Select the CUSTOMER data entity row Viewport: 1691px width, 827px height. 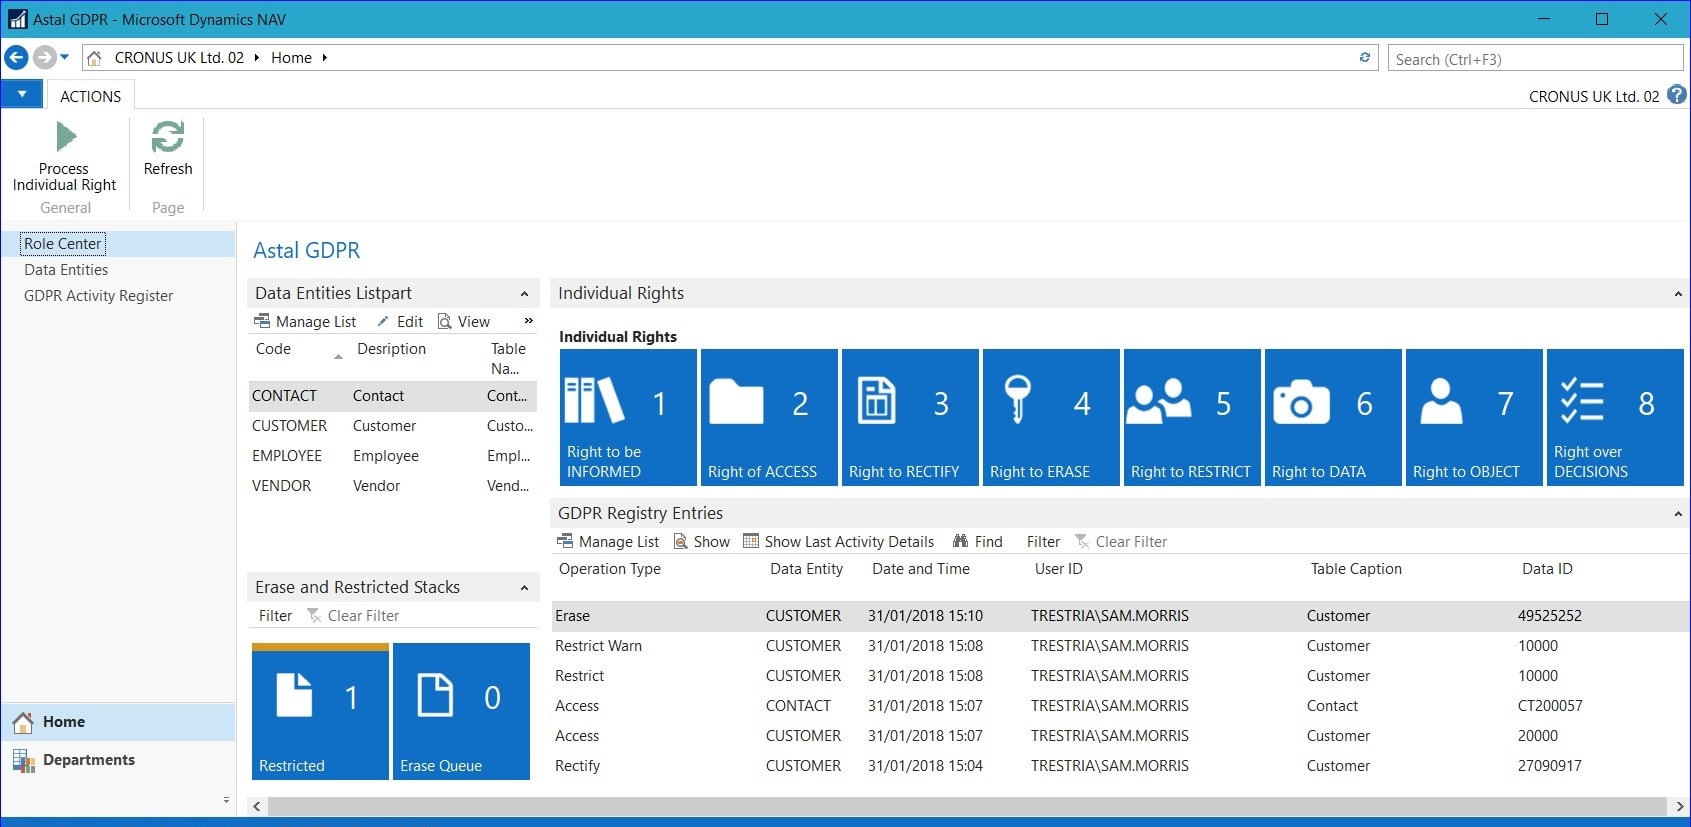pos(393,426)
